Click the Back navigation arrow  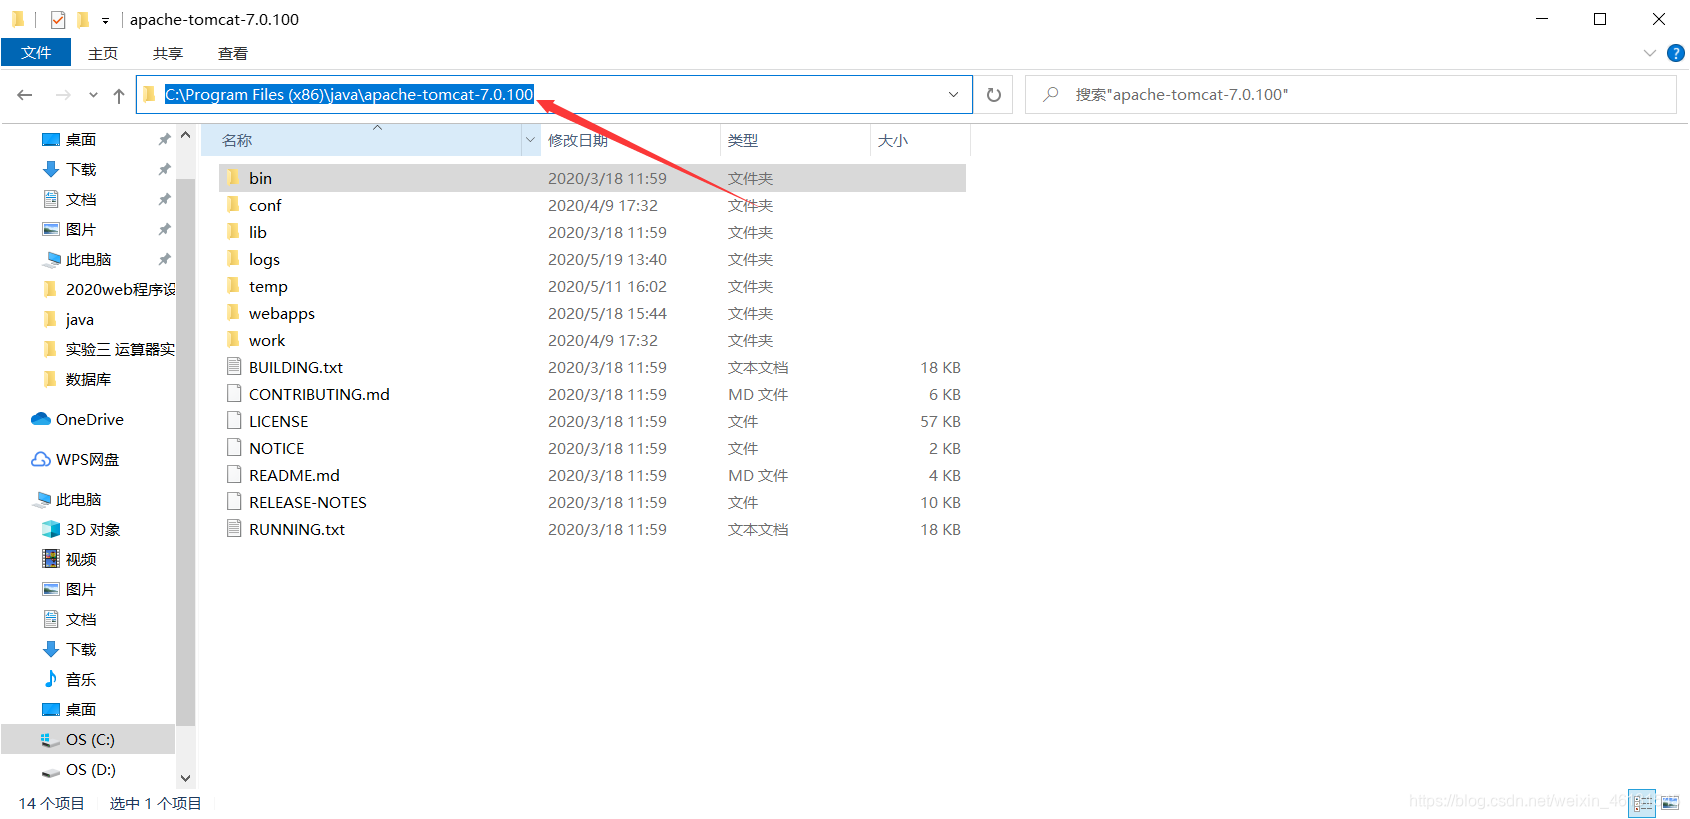click(x=25, y=95)
